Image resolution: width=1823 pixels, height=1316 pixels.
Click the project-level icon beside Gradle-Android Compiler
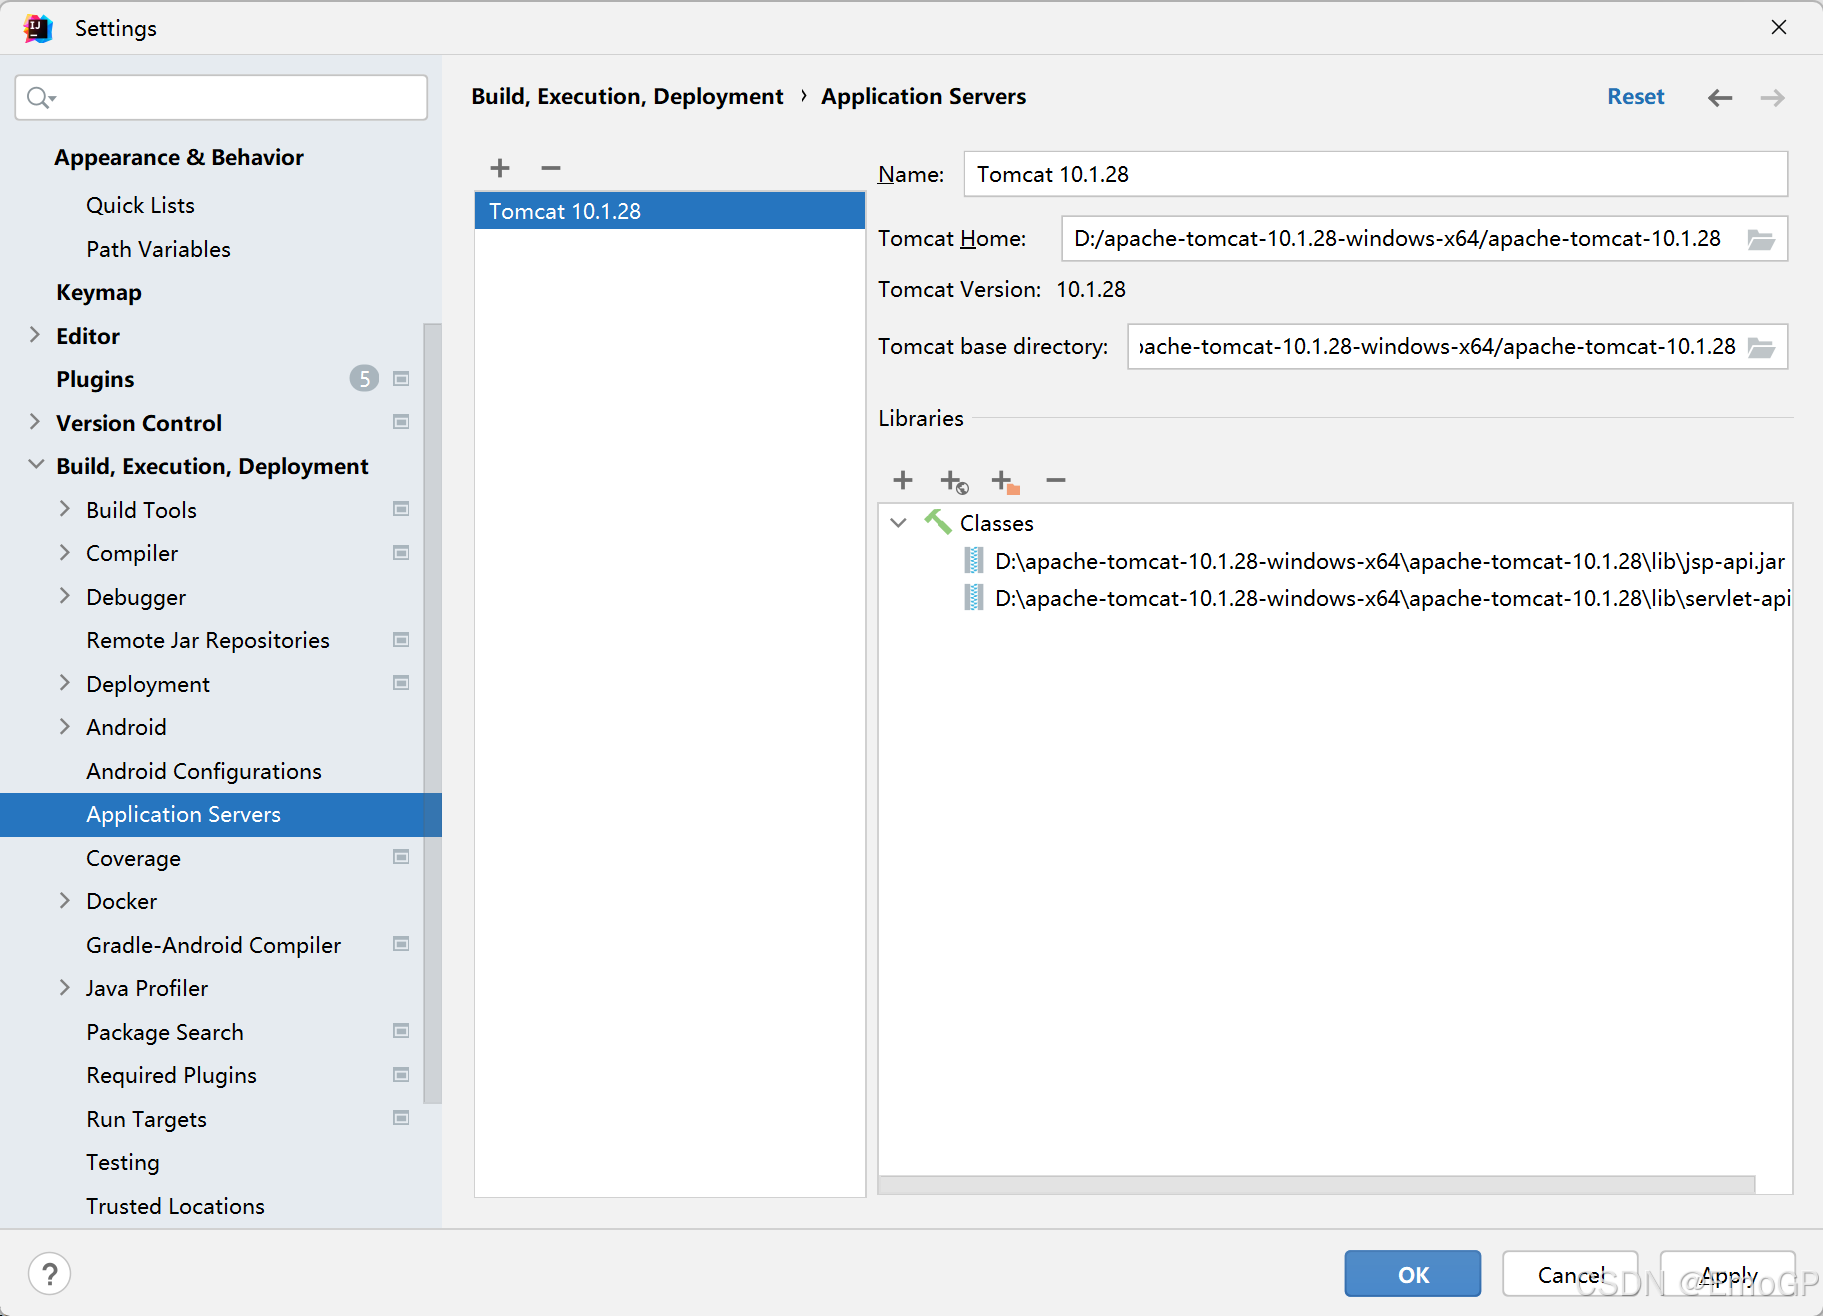pos(401,944)
